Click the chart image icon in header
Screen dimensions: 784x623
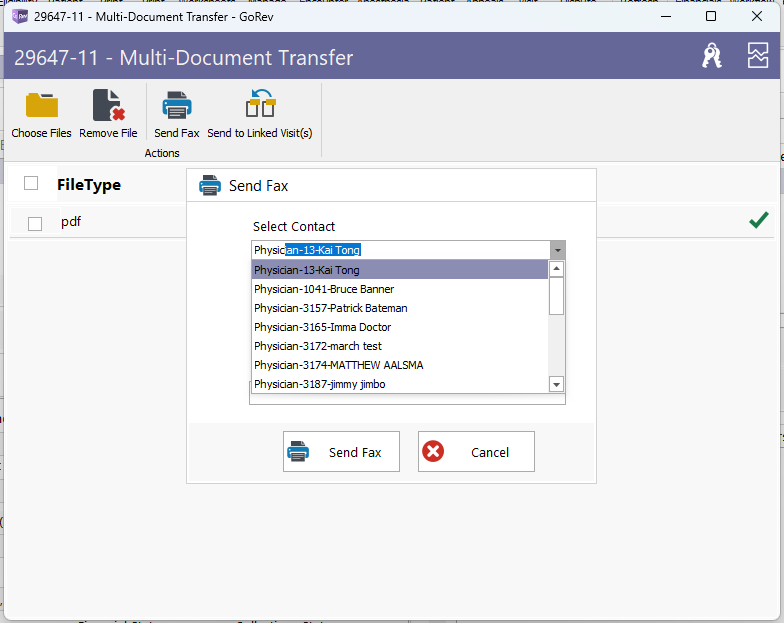coord(758,57)
